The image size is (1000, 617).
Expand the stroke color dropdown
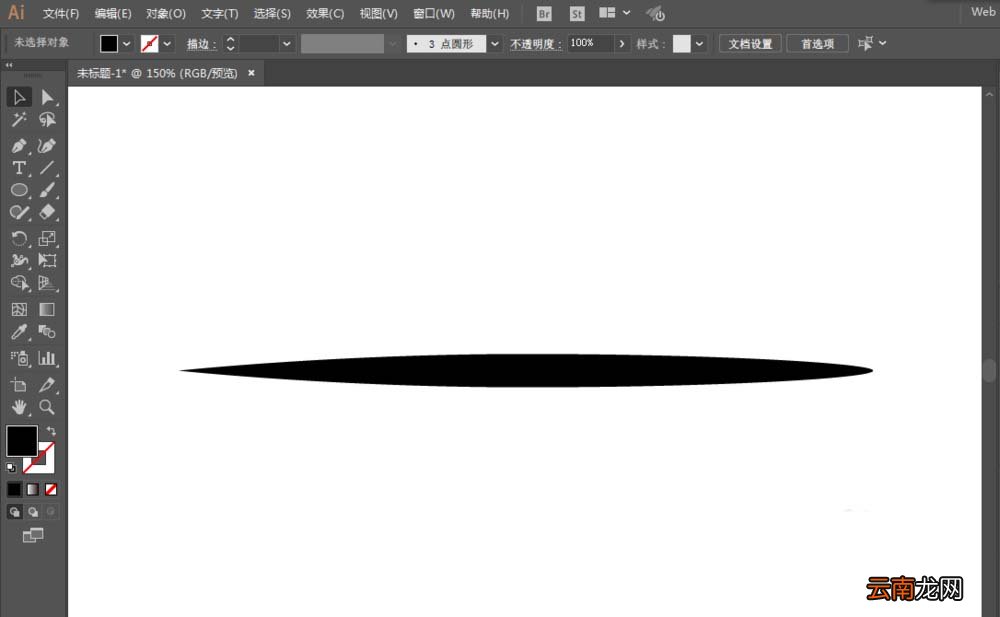(167, 44)
